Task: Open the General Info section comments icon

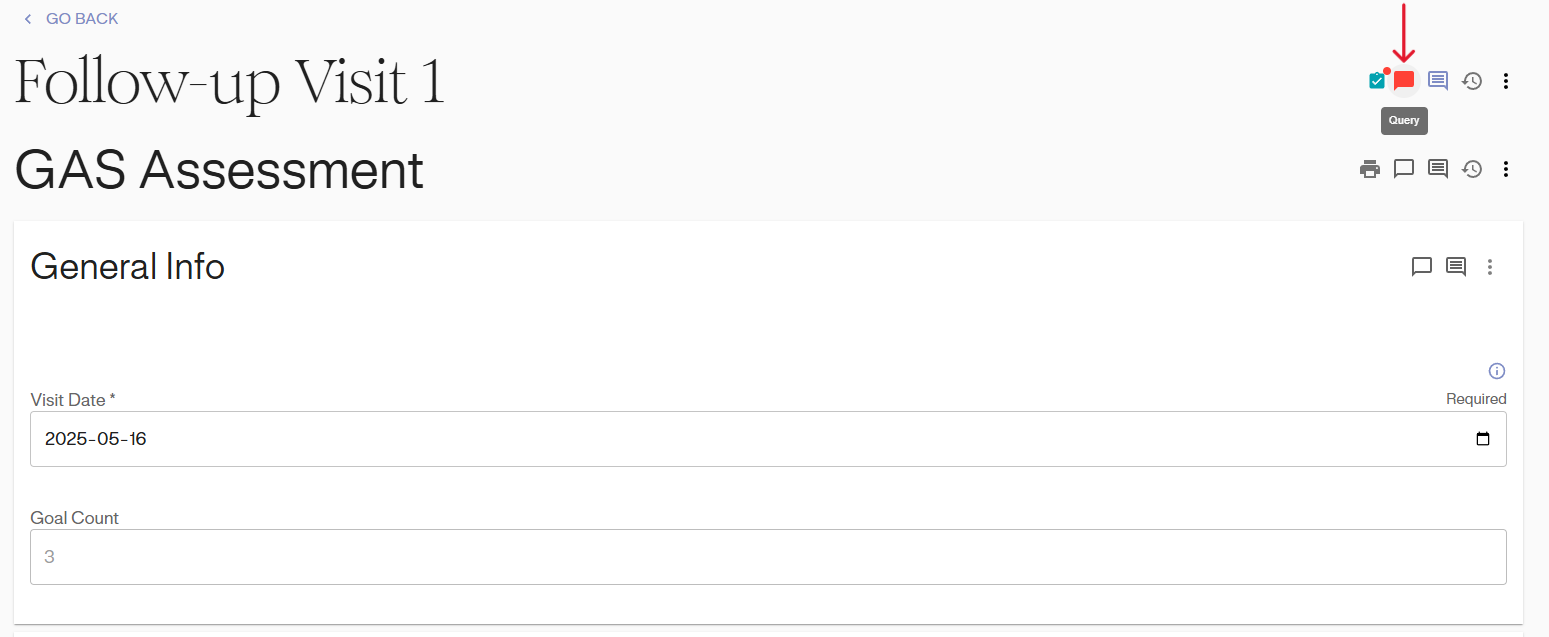Action: [1456, 267]
